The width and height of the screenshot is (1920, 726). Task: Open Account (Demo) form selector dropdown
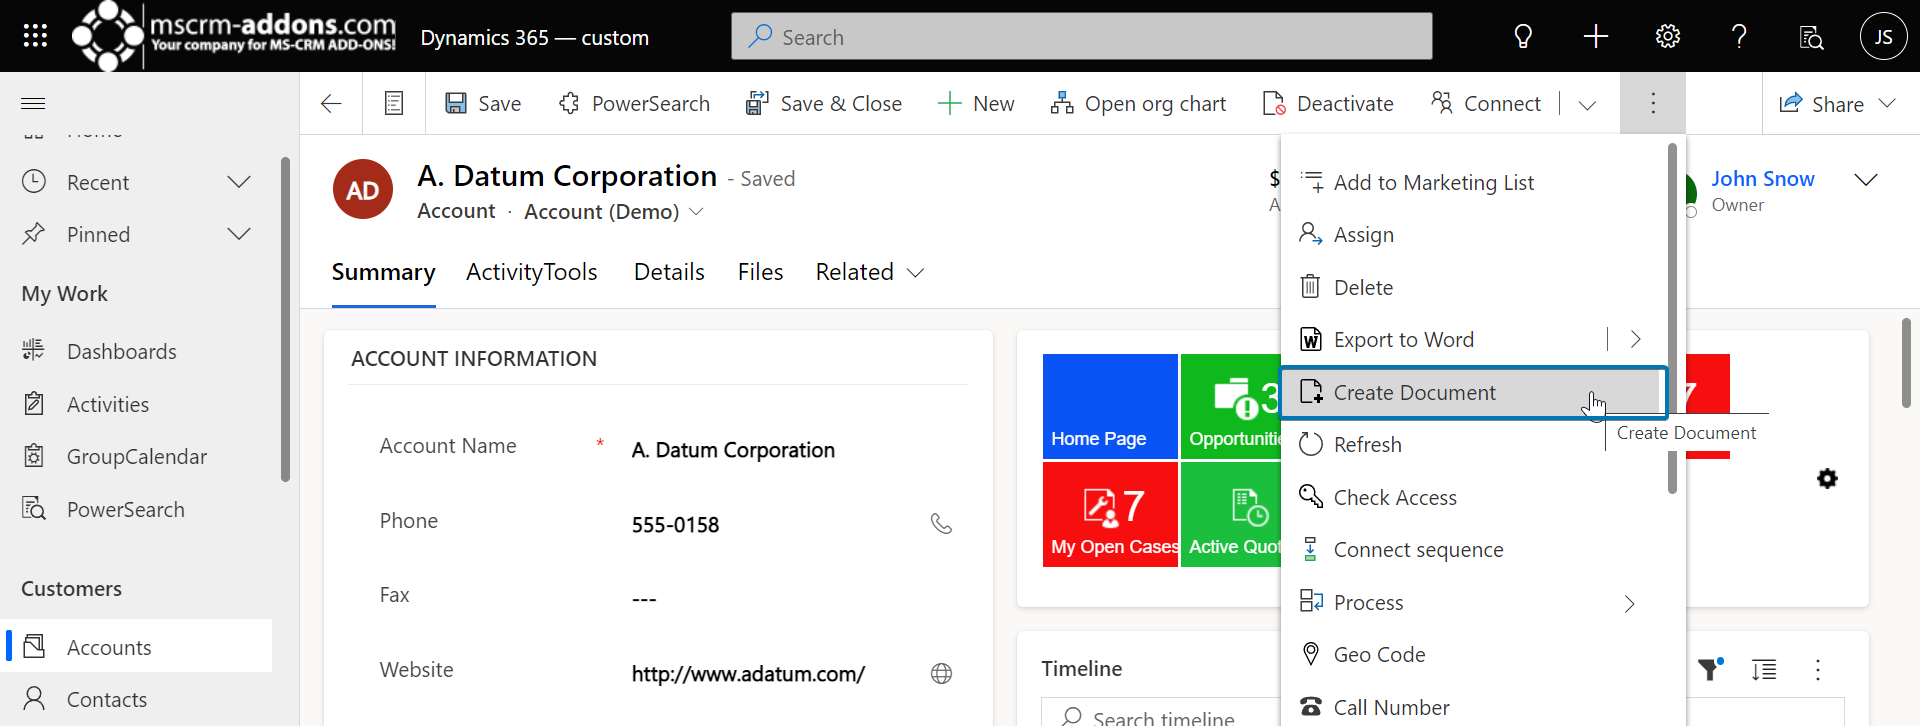[x=614, y=212]
